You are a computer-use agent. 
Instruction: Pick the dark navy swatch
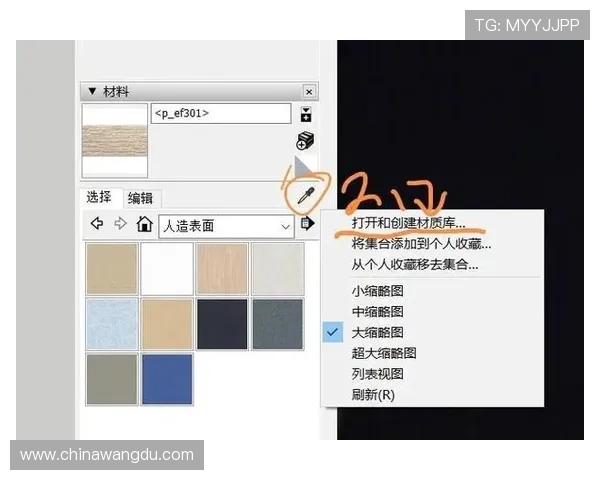click(x=222, y=324)
